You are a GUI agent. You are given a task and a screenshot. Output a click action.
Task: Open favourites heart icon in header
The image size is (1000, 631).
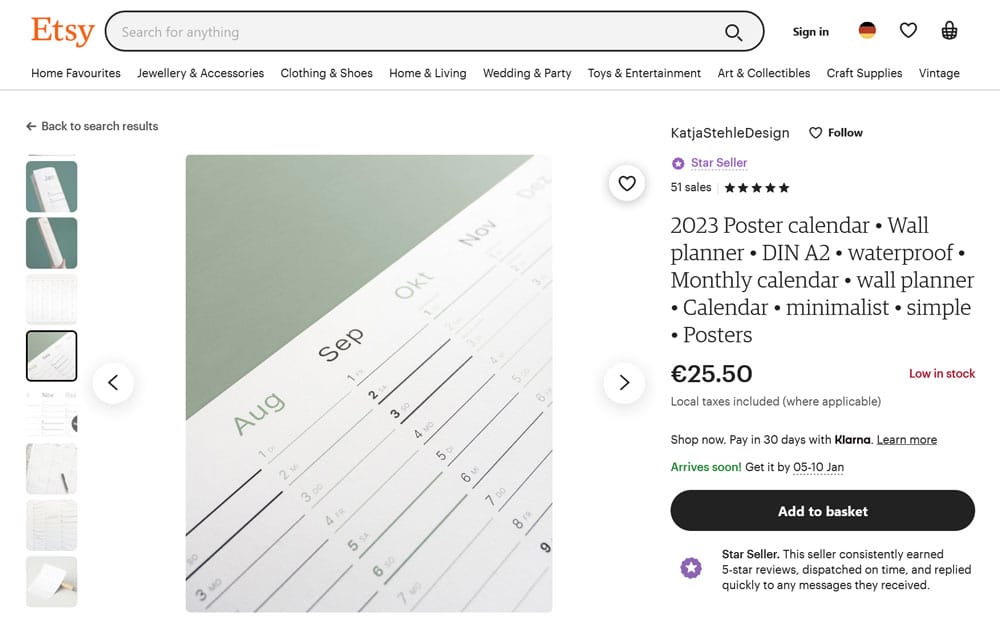908,31
